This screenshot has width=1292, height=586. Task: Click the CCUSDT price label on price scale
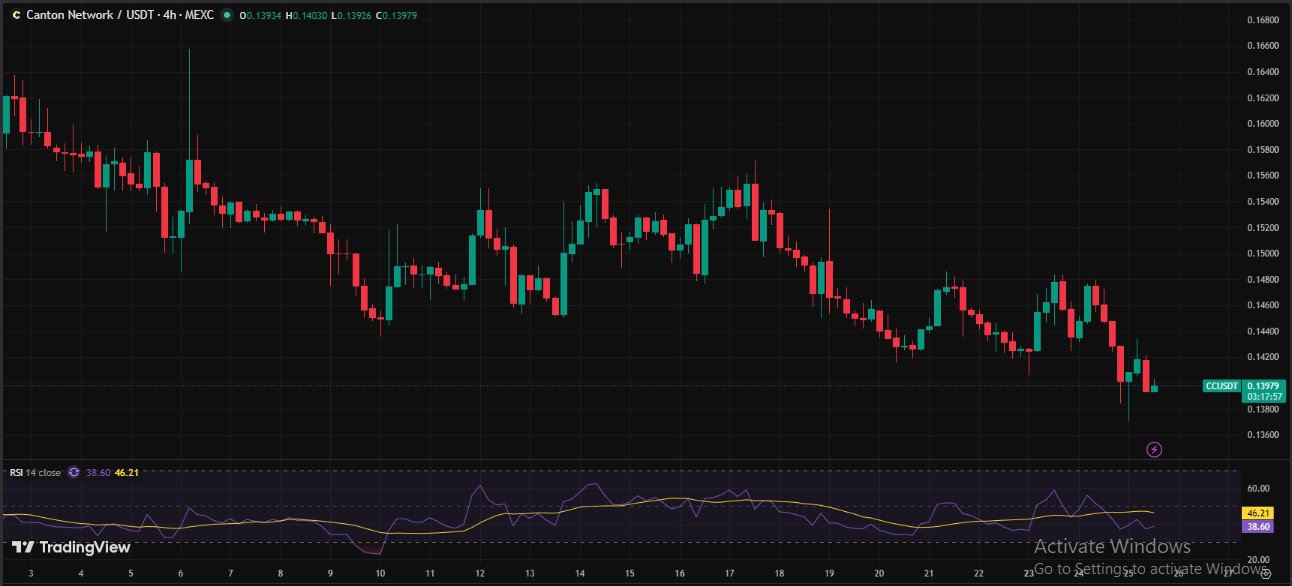pos(1222,386)
